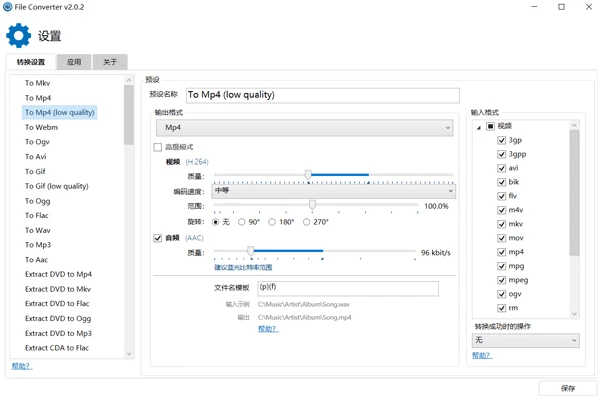Select the To Ogv preset

click(37, 142)
